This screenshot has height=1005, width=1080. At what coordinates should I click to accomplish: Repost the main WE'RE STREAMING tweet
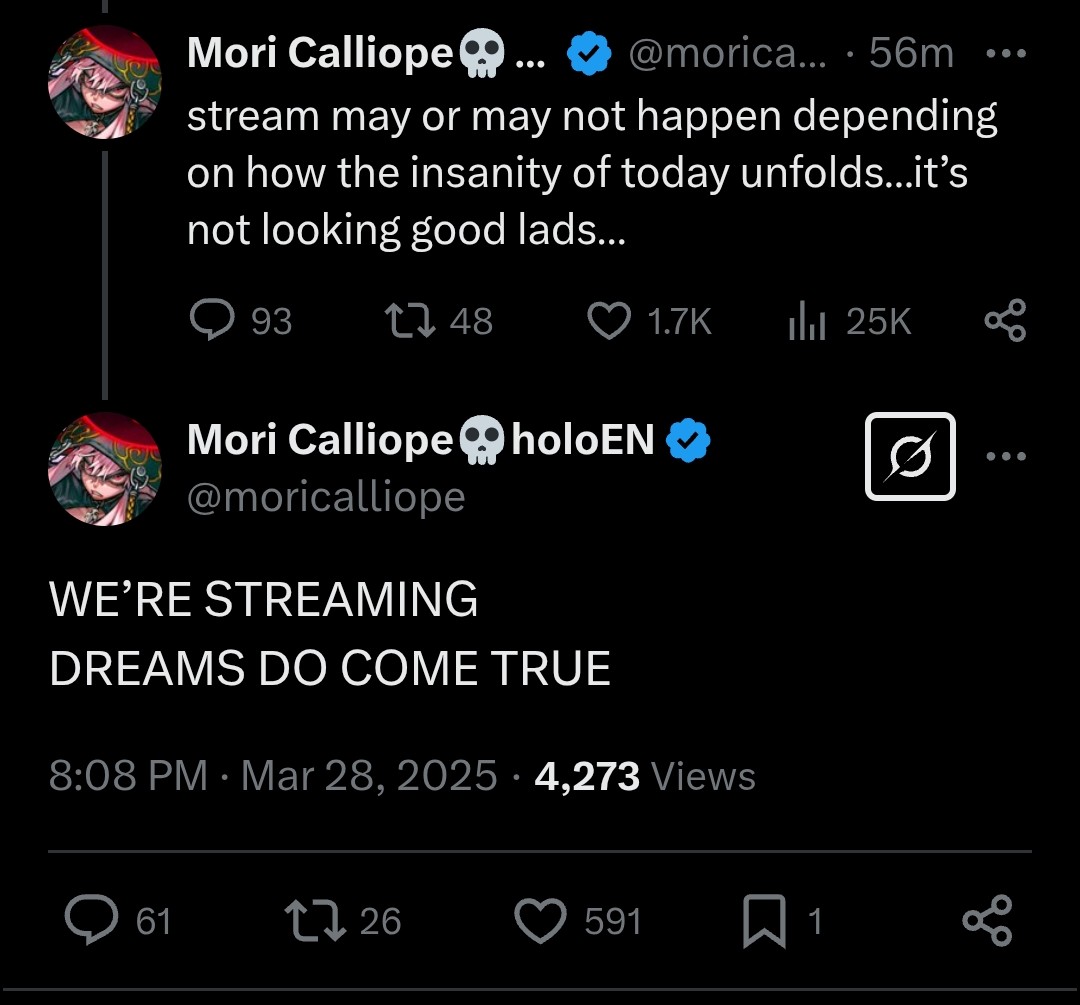[314, 920]
